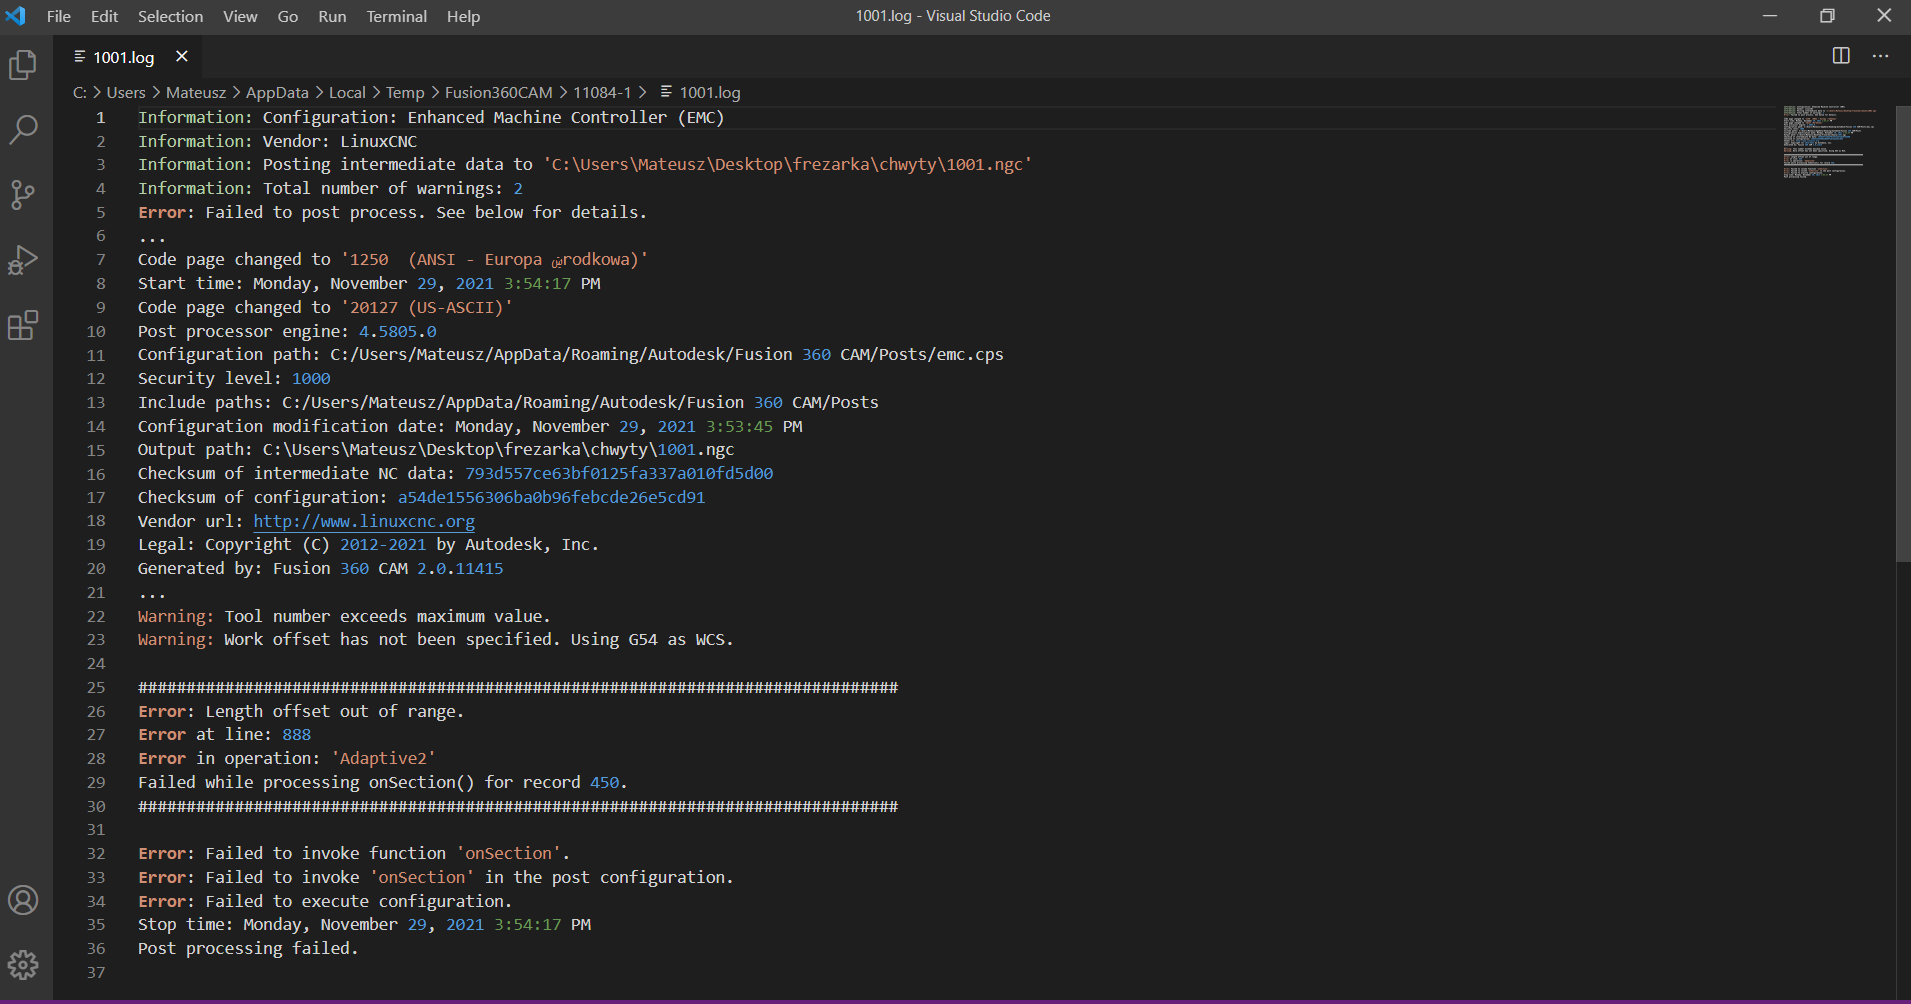The image size is (1911, 1004).
Task: Click the 11084-1 breadcrumb segment
Action: click(x=602, y=92)
